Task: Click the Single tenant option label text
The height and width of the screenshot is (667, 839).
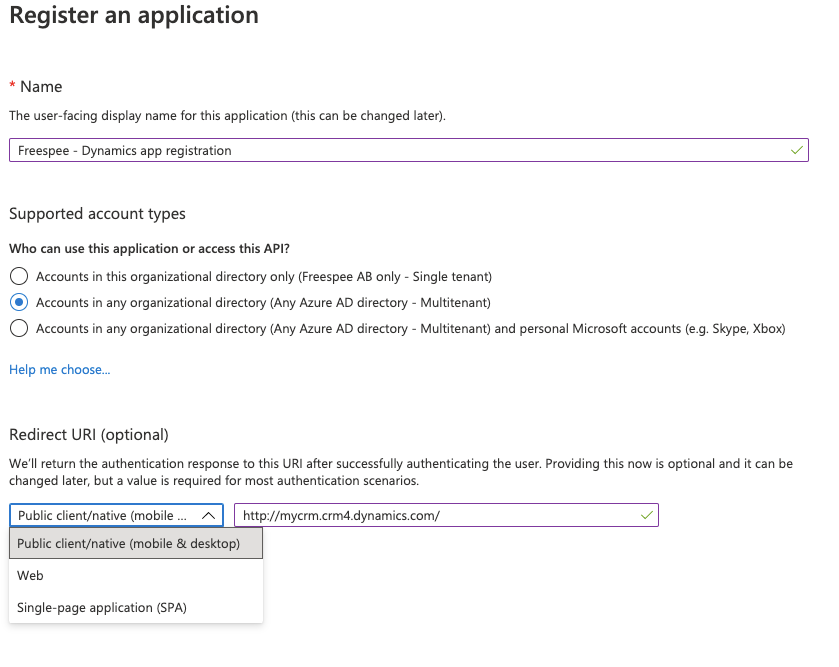Action: pyautogui.click(x=264, y=277)
